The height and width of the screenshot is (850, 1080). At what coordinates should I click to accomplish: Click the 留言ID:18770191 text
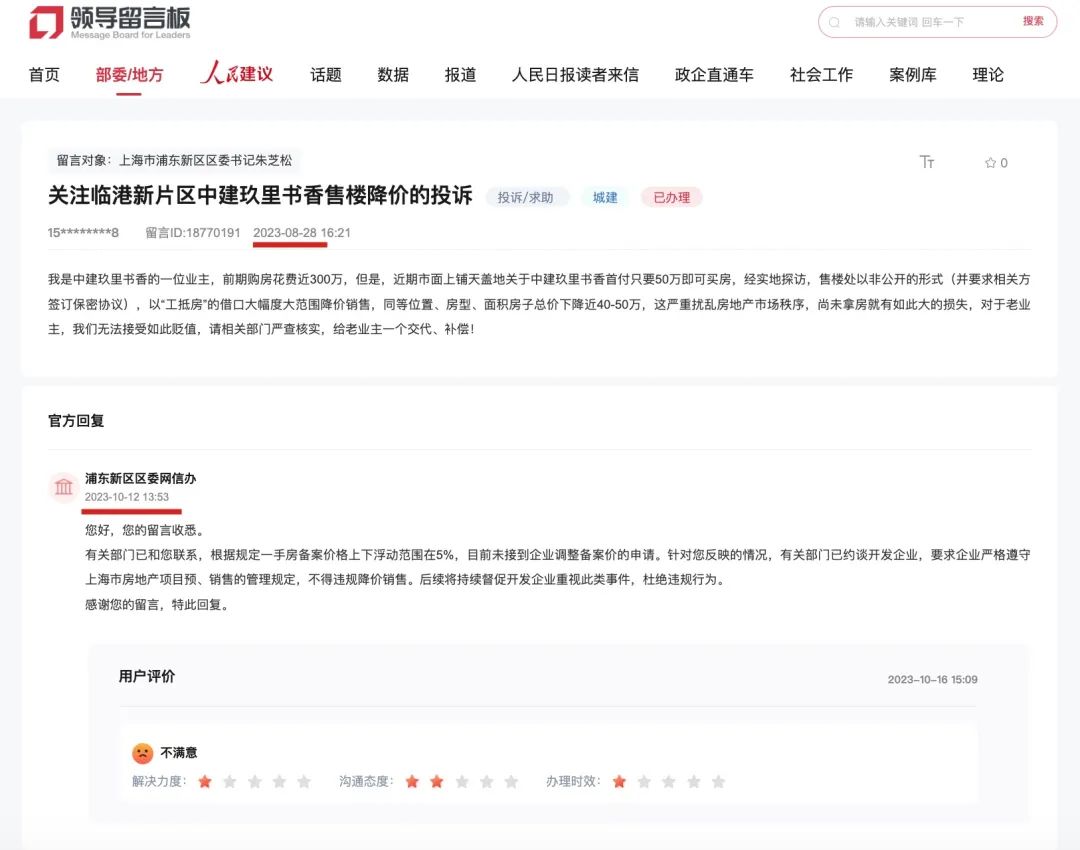click(193, 233)
